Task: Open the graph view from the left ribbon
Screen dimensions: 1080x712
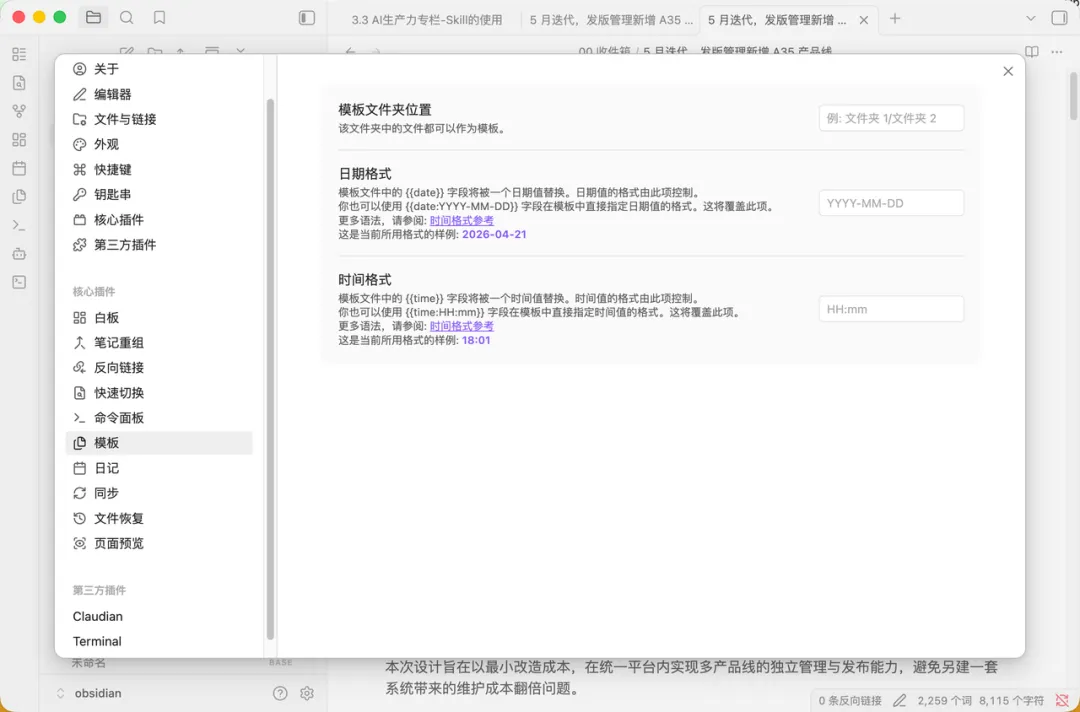Action: point(18,111)
